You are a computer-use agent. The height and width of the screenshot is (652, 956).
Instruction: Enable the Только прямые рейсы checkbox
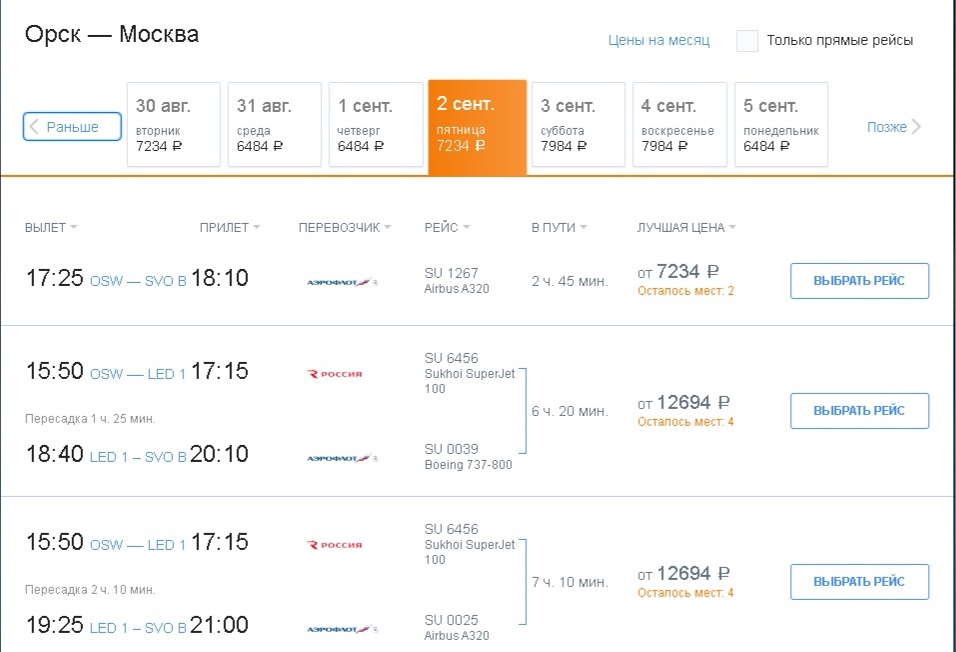[x=744, y=41]
